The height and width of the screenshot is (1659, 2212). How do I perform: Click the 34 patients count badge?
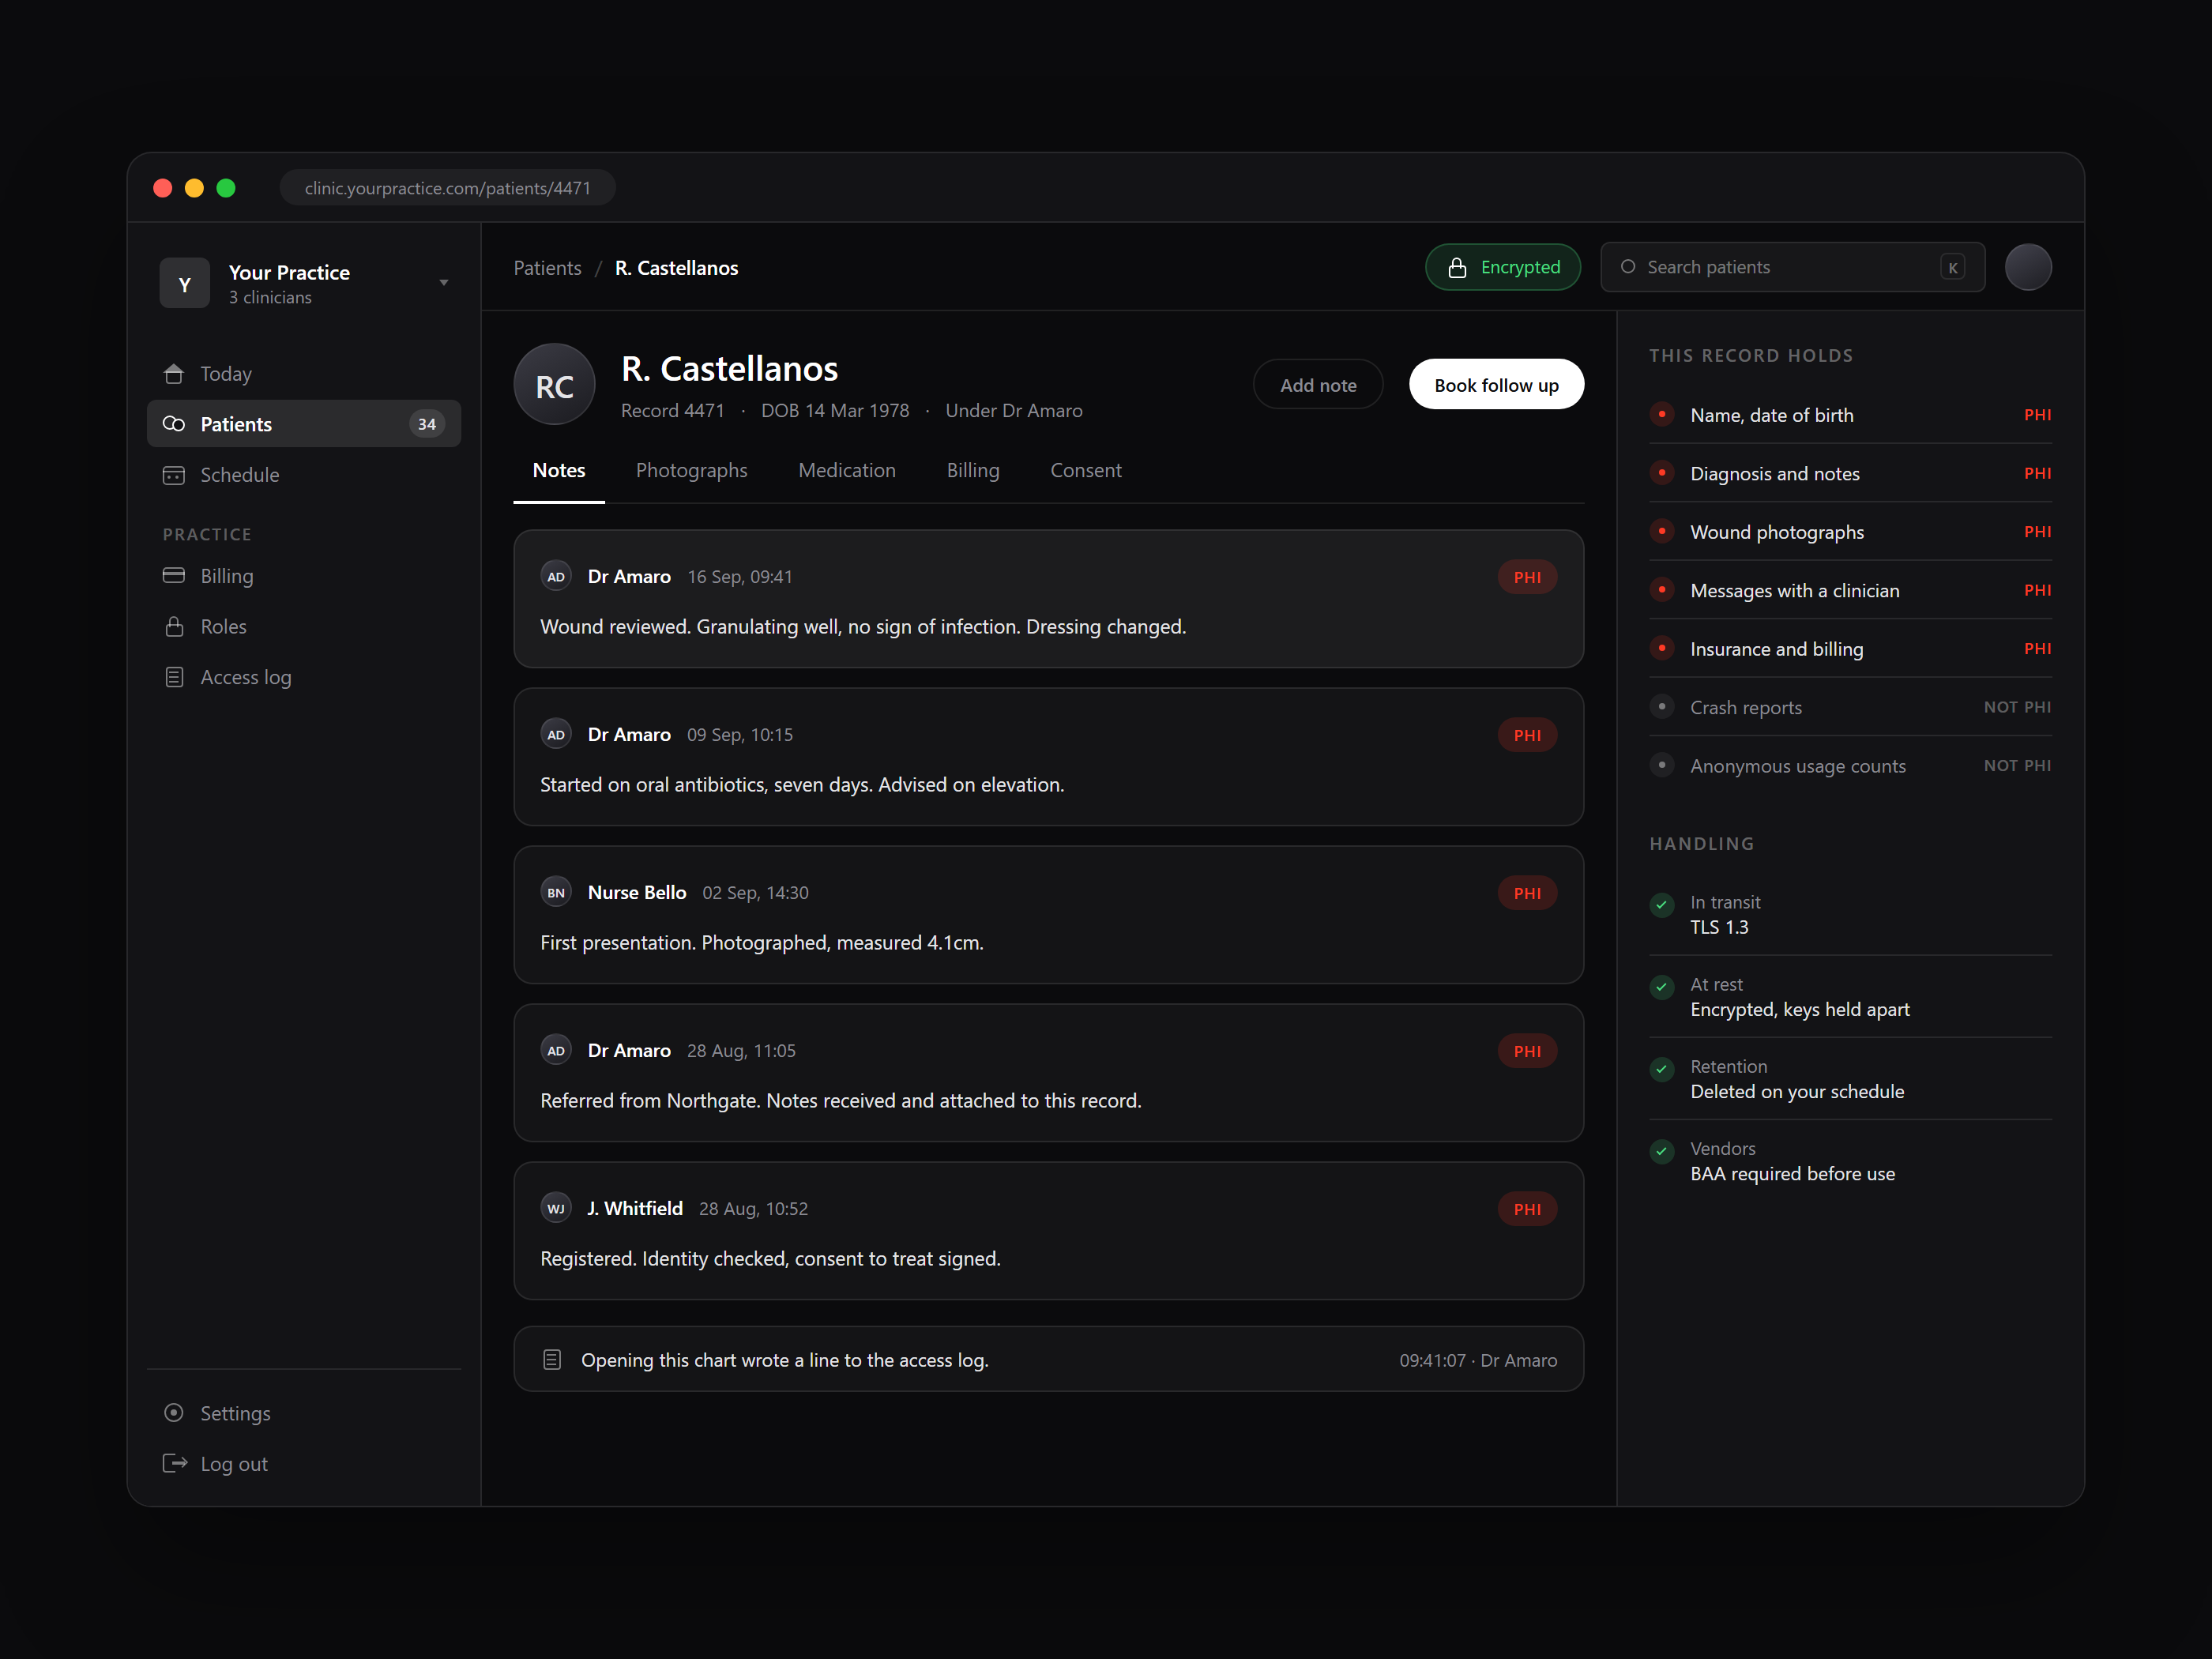tap(427, 424)
